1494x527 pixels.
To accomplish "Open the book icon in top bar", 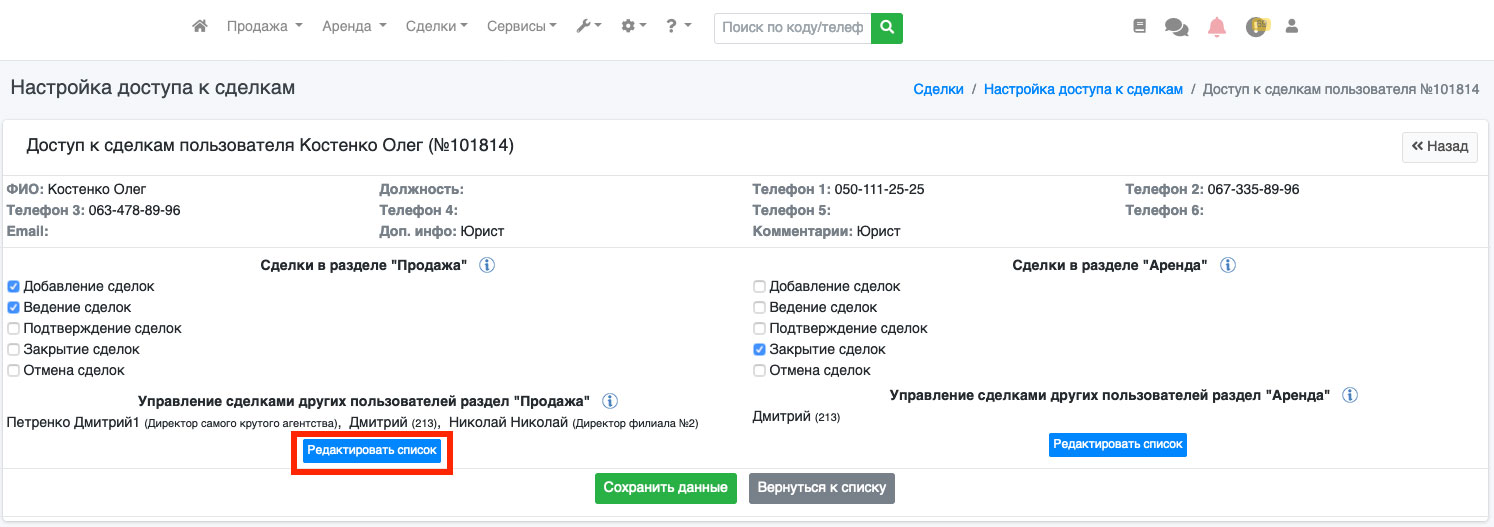I will click(1139, 28).
